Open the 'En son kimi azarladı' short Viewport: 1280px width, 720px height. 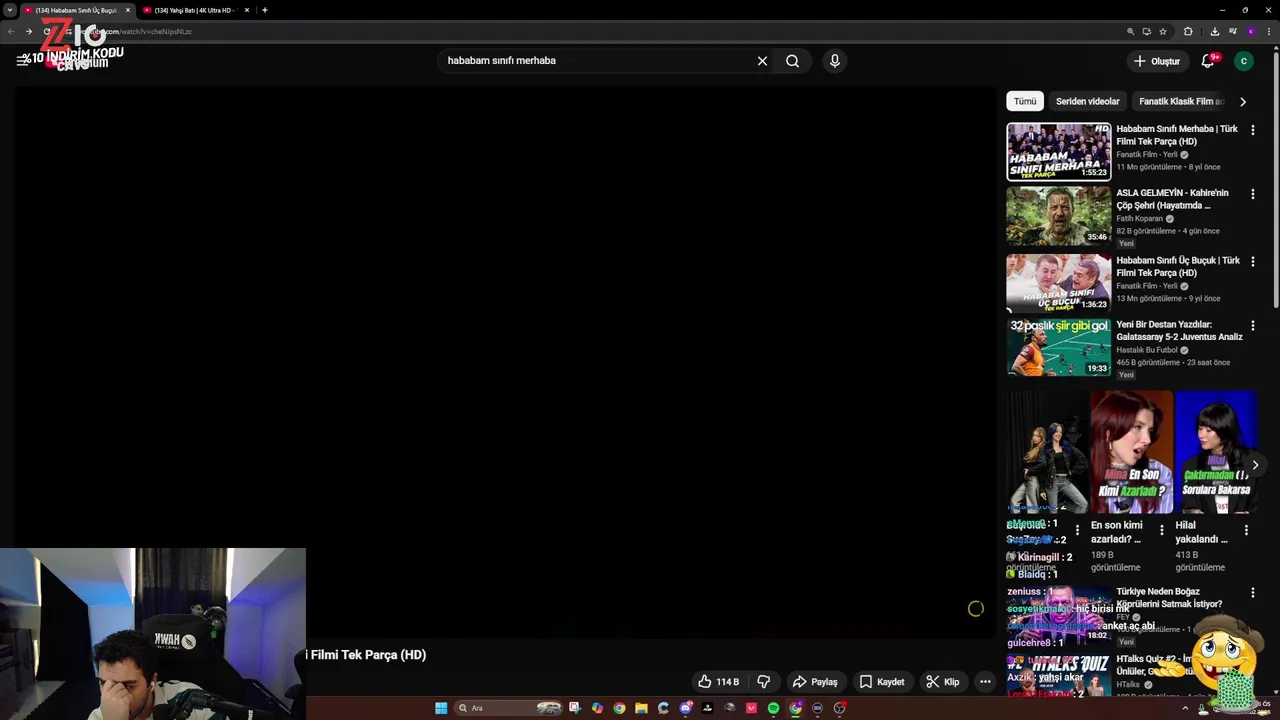point(1131,452)
